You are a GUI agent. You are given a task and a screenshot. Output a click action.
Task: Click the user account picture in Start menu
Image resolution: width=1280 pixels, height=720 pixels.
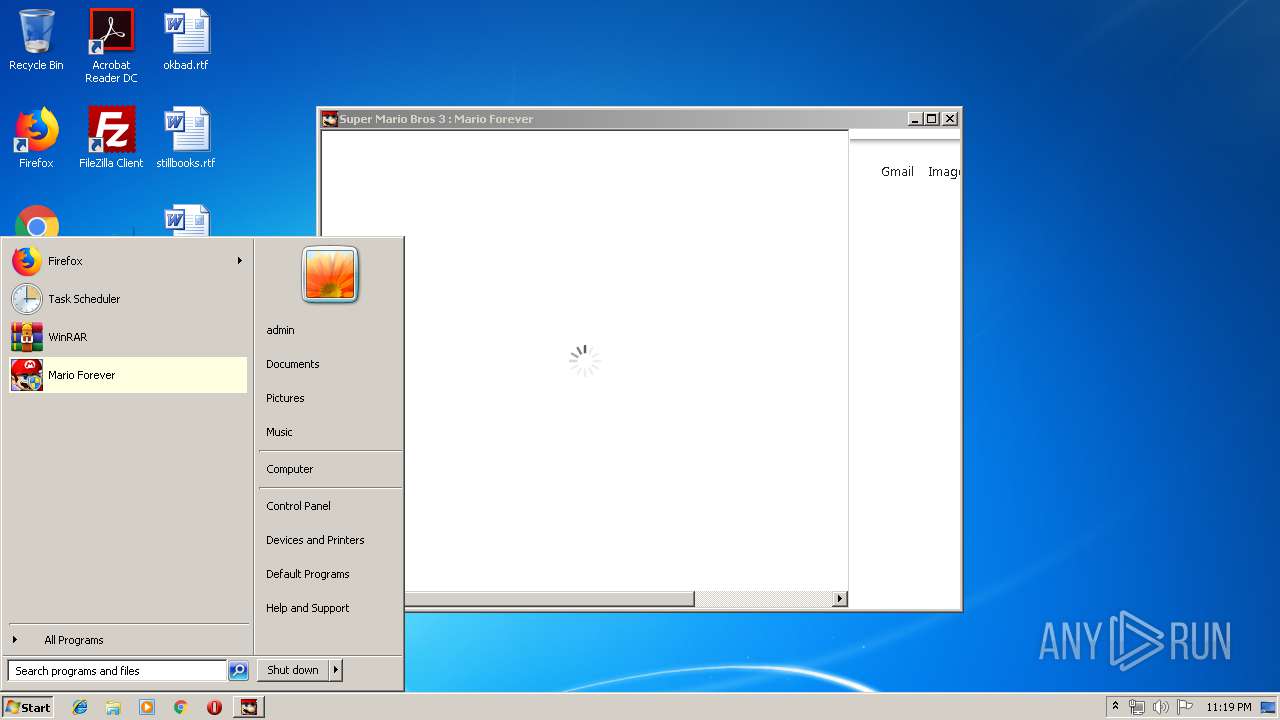(330, 274)
